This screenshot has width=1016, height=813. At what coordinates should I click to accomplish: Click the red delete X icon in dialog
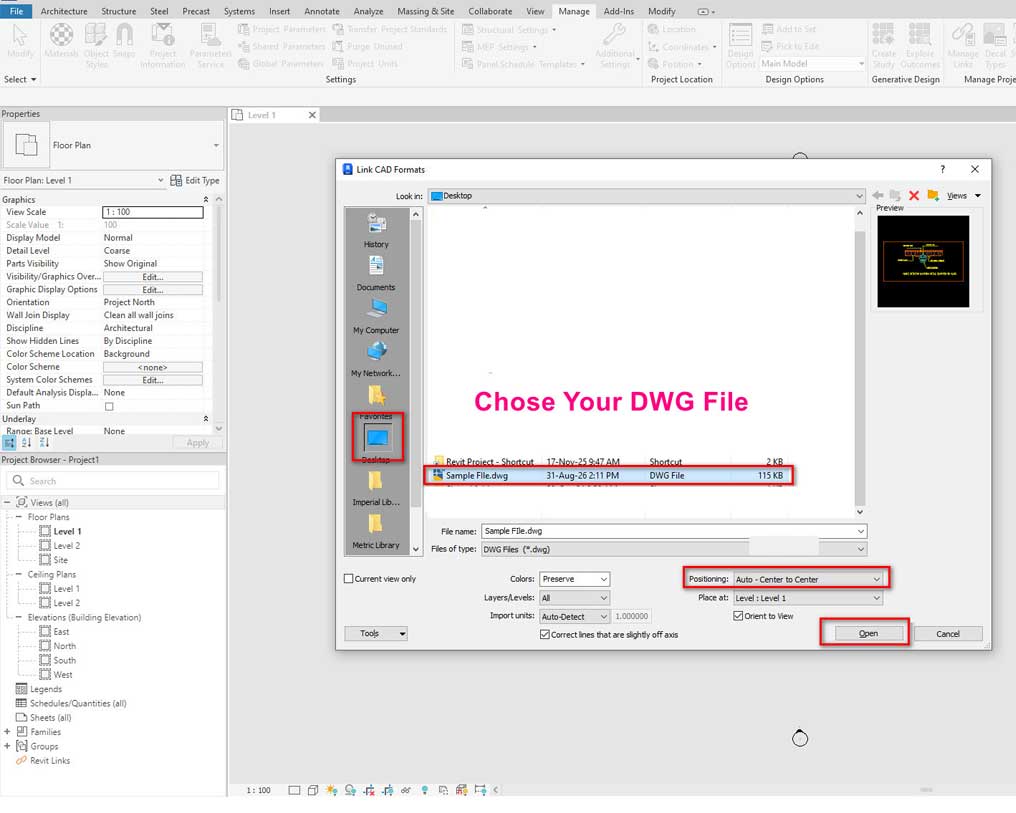pyautogui.click(x=914, y=196)
